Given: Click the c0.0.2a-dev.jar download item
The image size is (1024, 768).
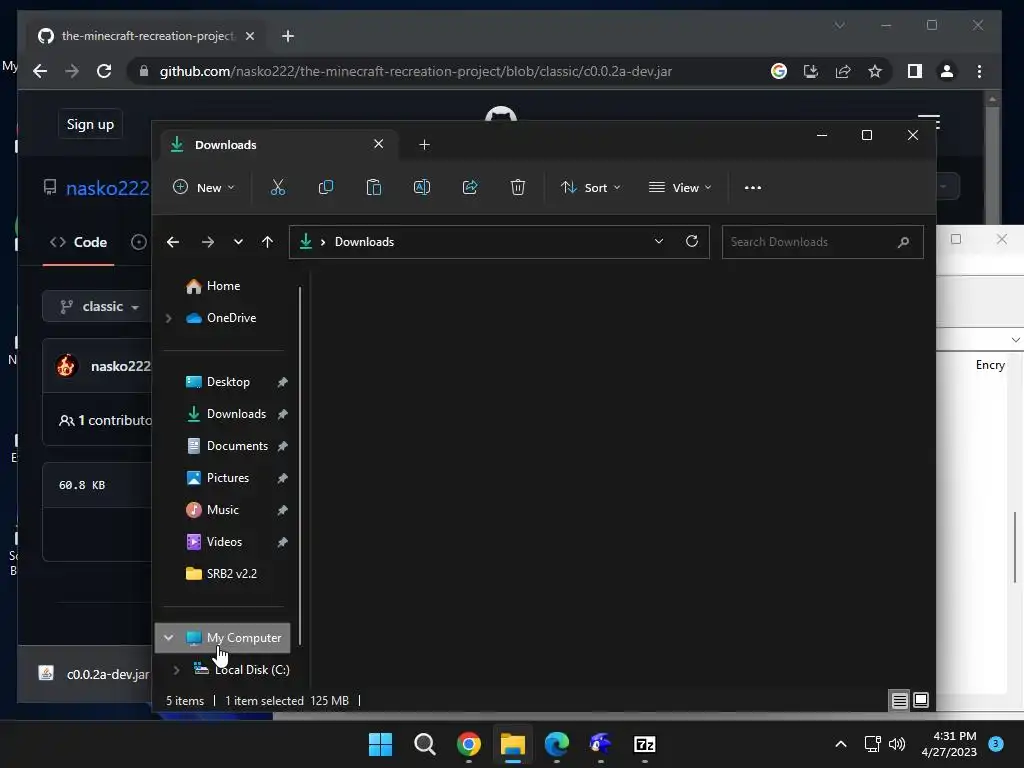Looking at the screenshot, I should 93,674.
